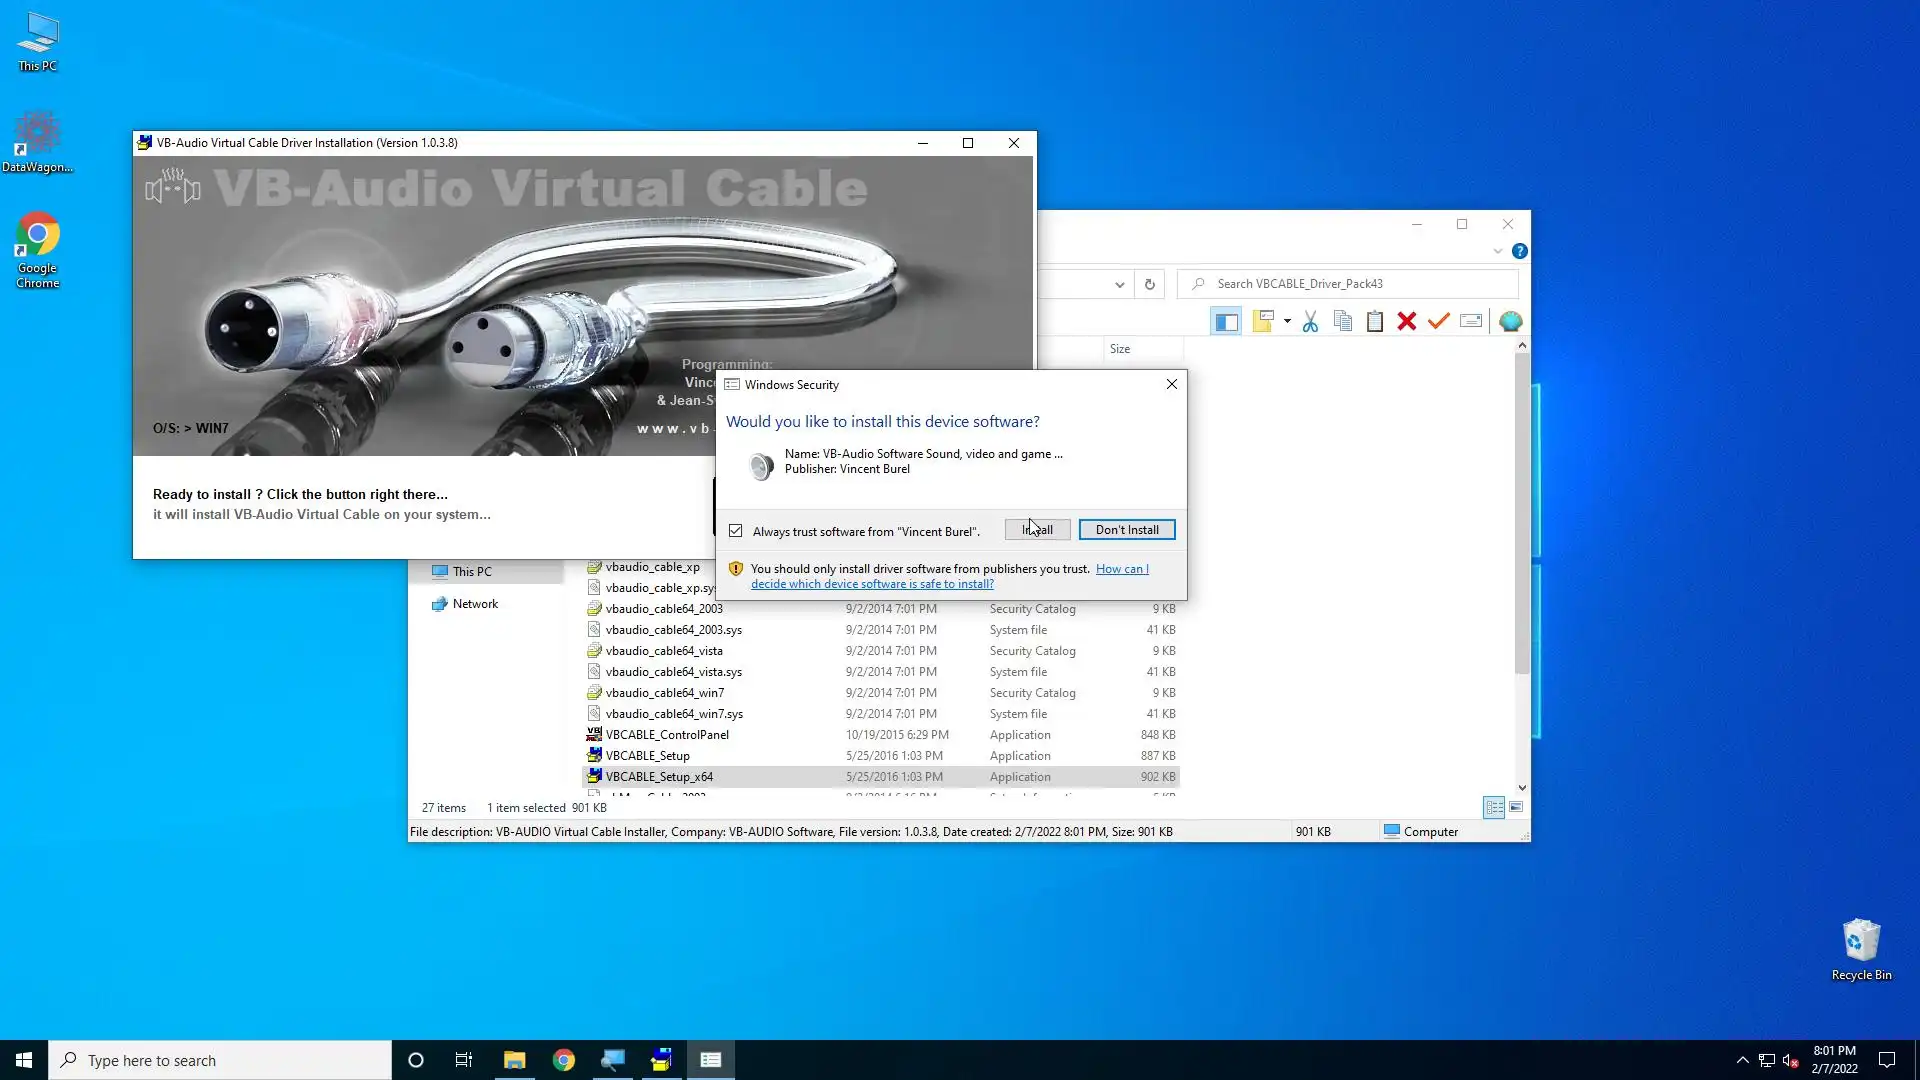Expand the ribbon chevron near help icon
1920x1080 pixels.
tap(1498, 251)
